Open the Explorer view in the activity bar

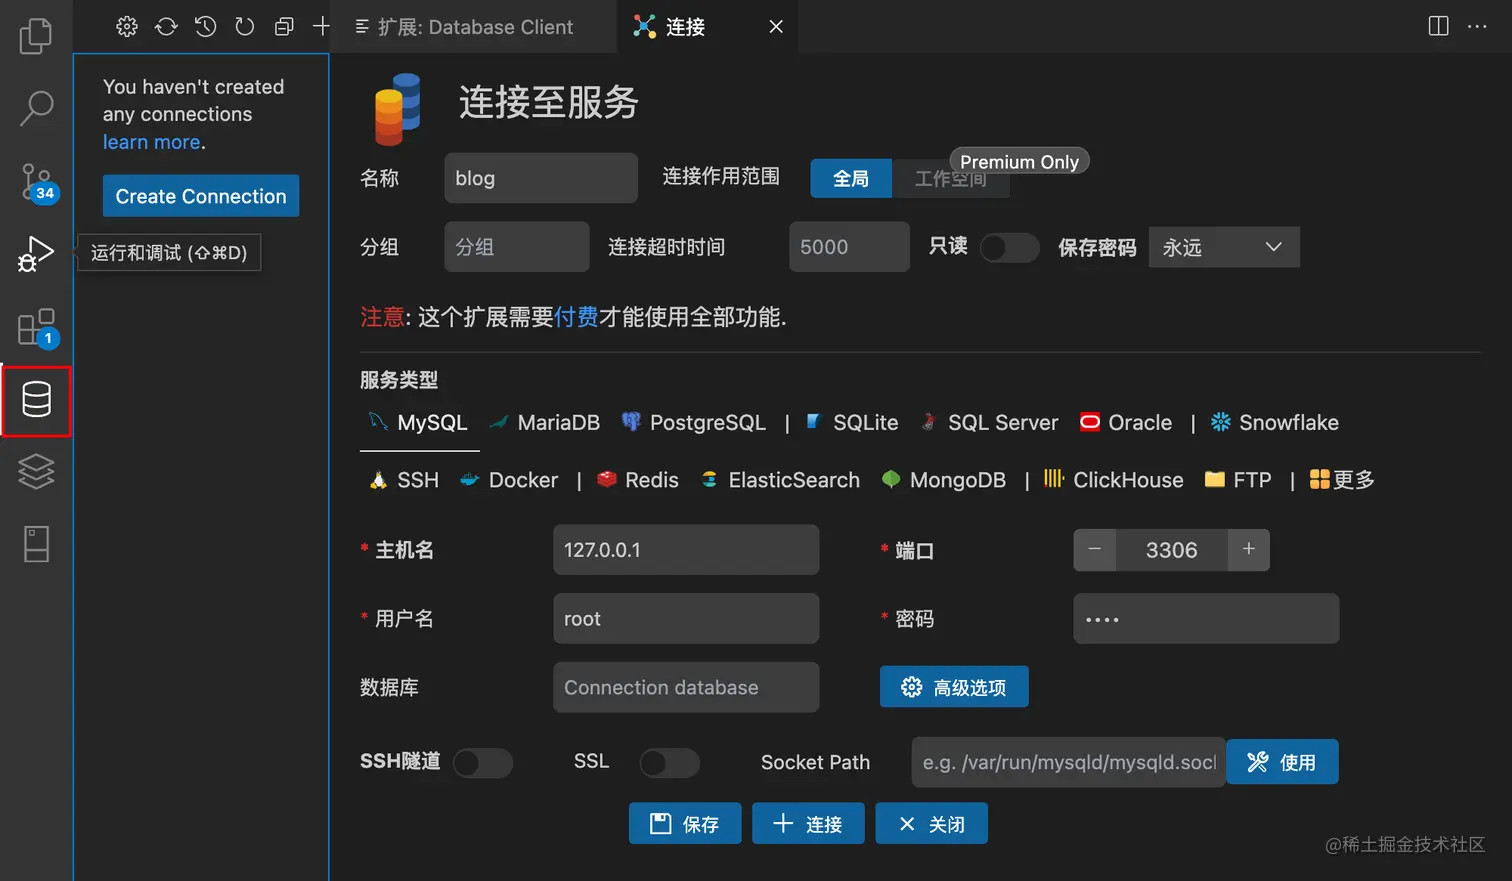(36, 36)
